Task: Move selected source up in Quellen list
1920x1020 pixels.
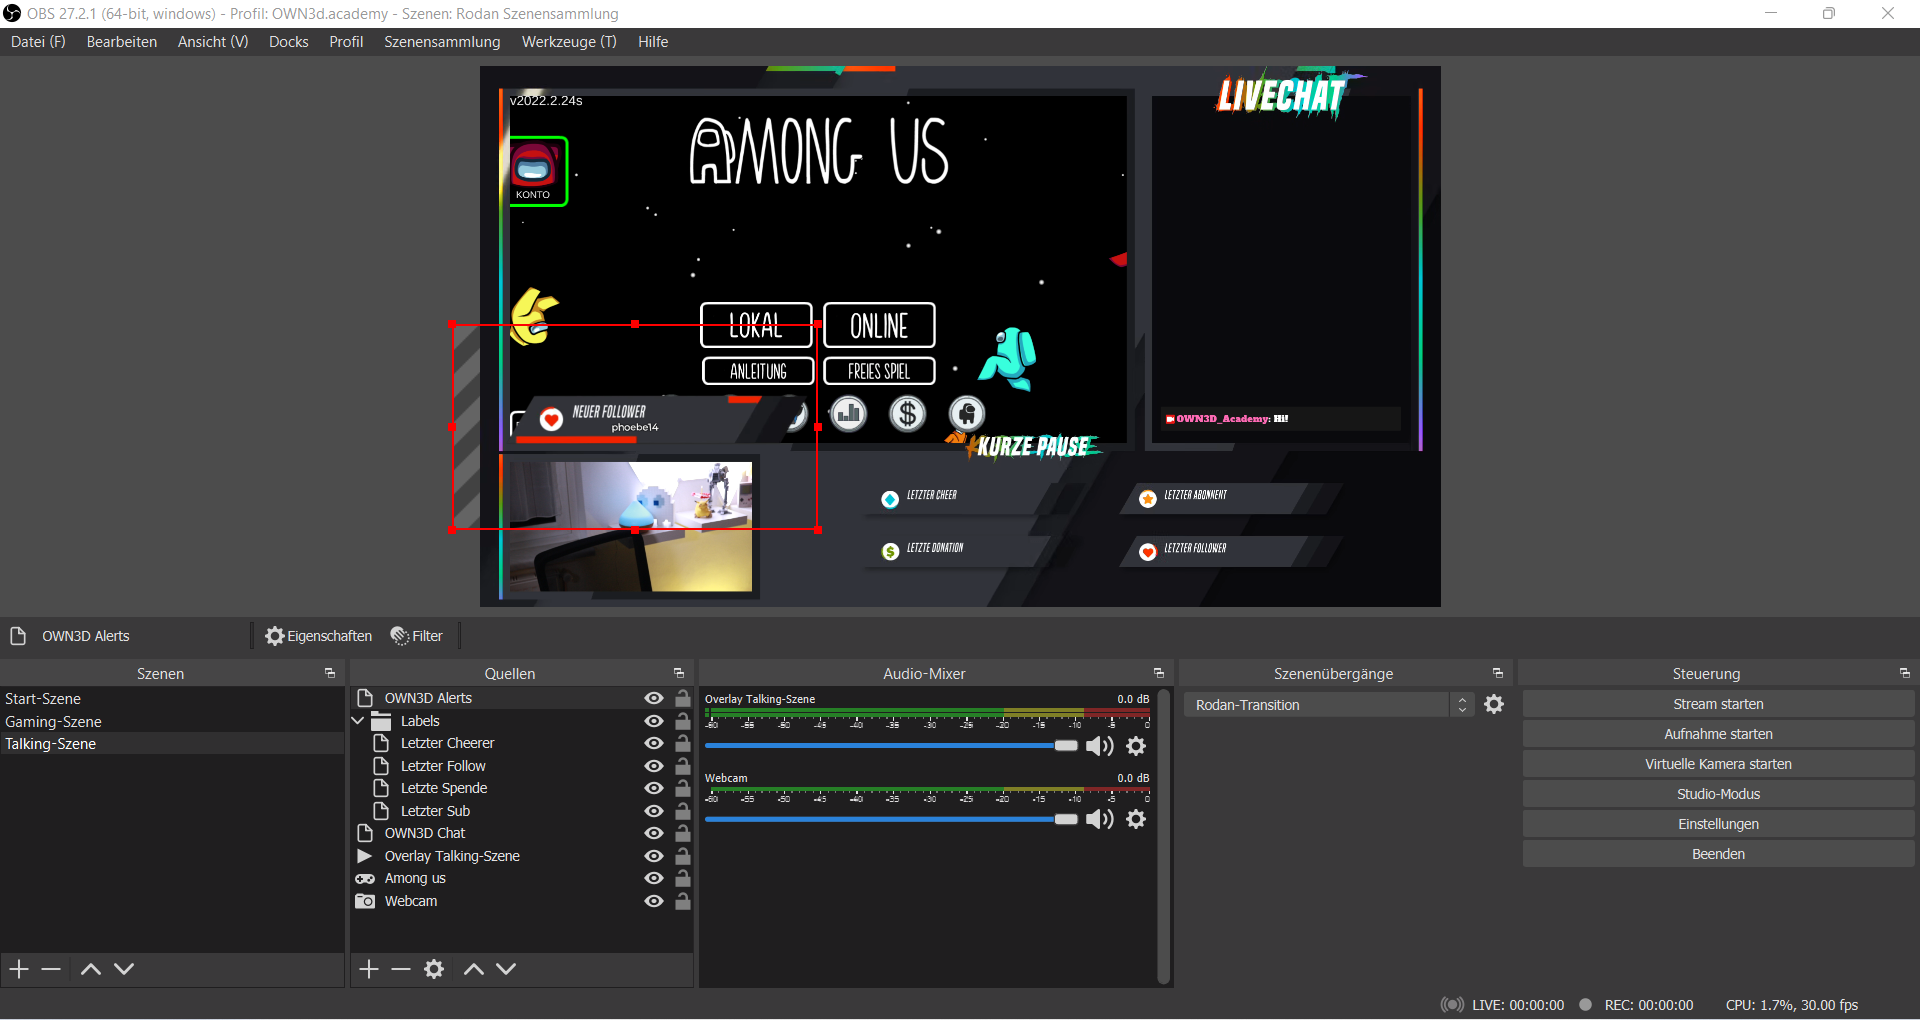Action: (474, 969)
